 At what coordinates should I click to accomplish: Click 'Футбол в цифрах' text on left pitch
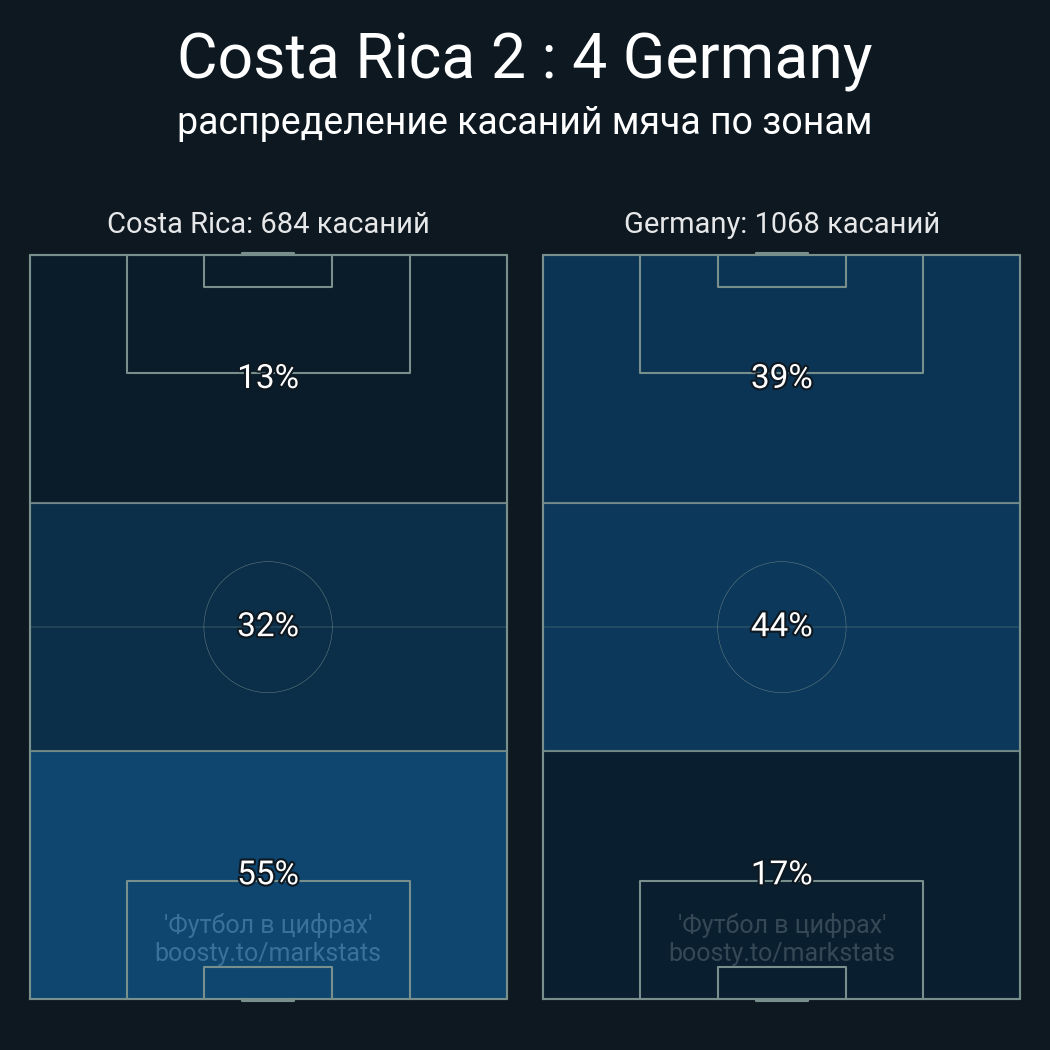[x=268, y=924]
